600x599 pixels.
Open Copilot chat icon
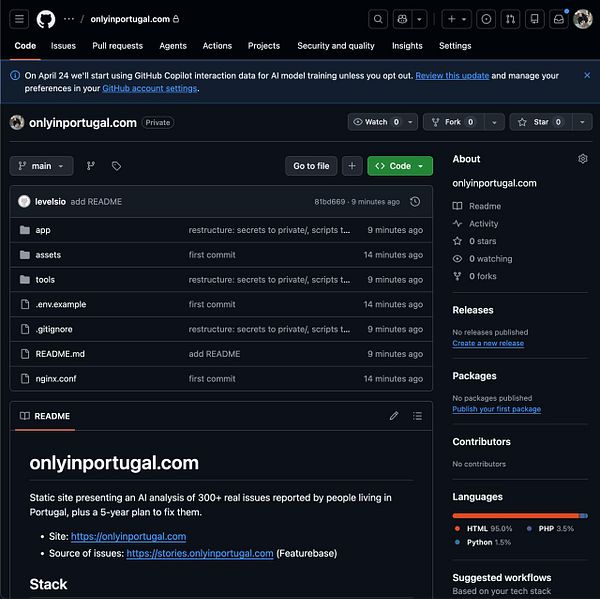tap(402, 19)
